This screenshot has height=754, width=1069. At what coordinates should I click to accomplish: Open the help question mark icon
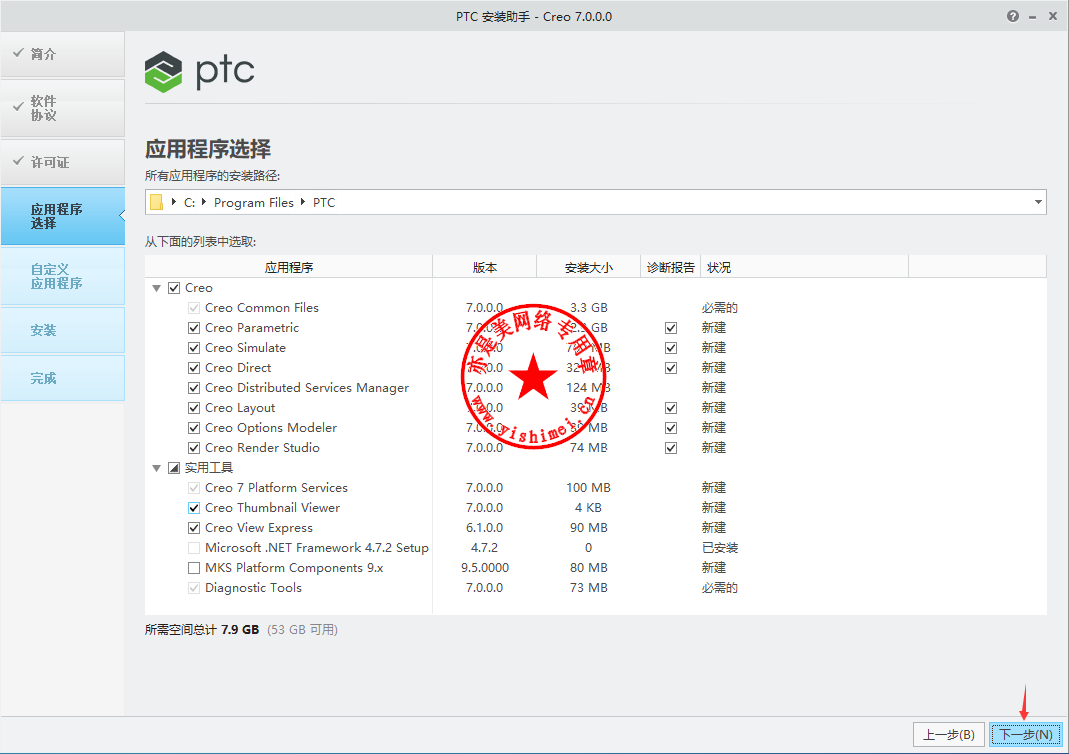click(1012, 16)
